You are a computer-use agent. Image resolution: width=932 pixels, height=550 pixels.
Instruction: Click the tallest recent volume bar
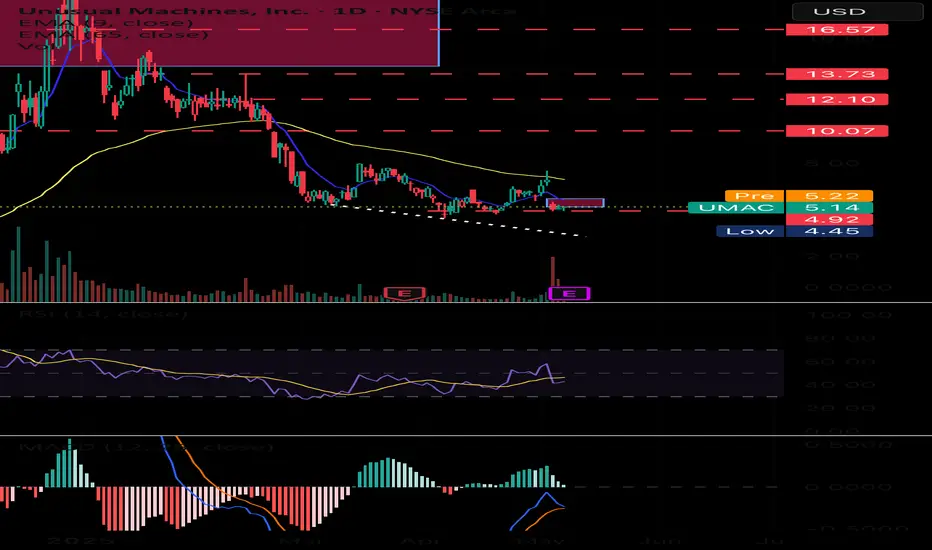tap(553, 279)
